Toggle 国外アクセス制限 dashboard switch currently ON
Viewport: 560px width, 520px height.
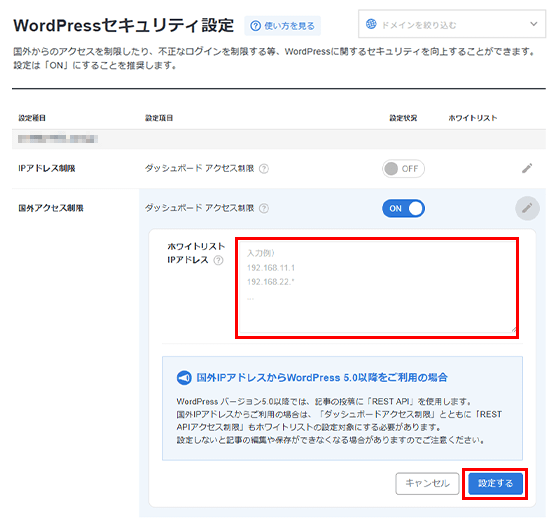tap(403, 208)
